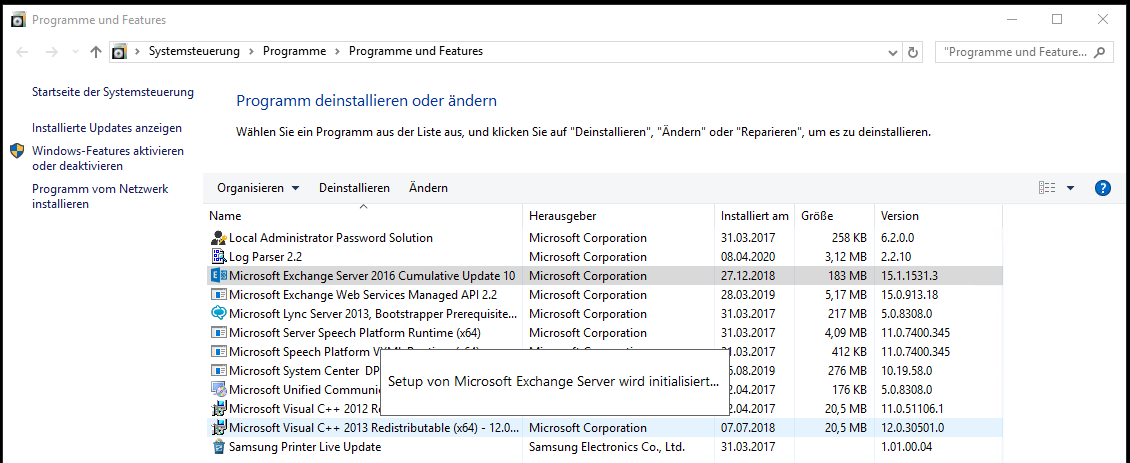Click the 3,12 MB size cell
This screenshot has width=1130, height=463.
(845, 257)
